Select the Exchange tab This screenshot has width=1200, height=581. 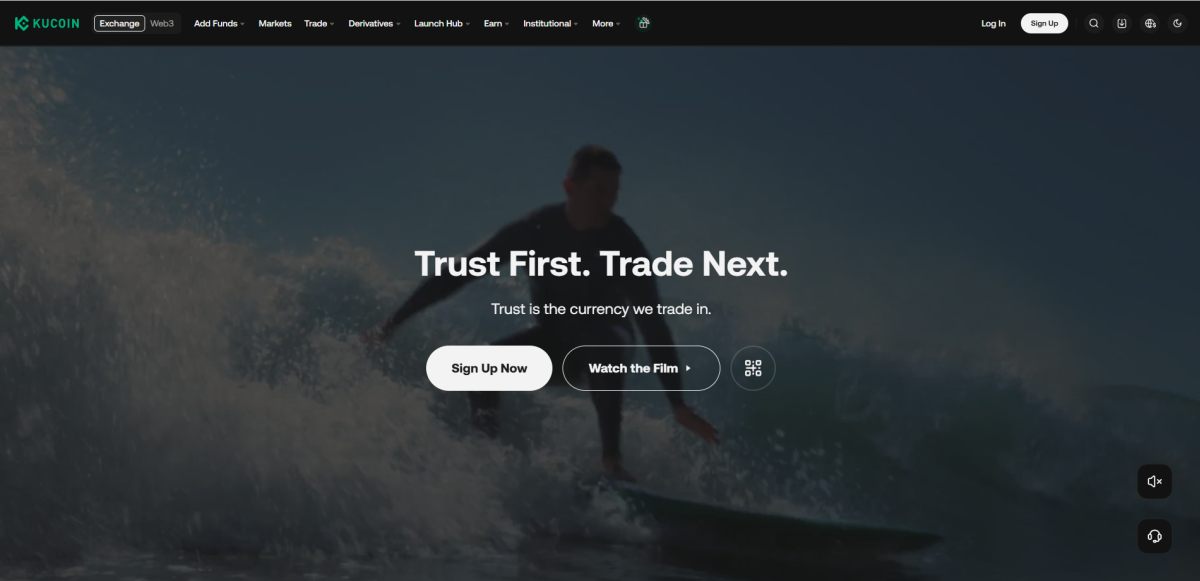pos(120,23)
